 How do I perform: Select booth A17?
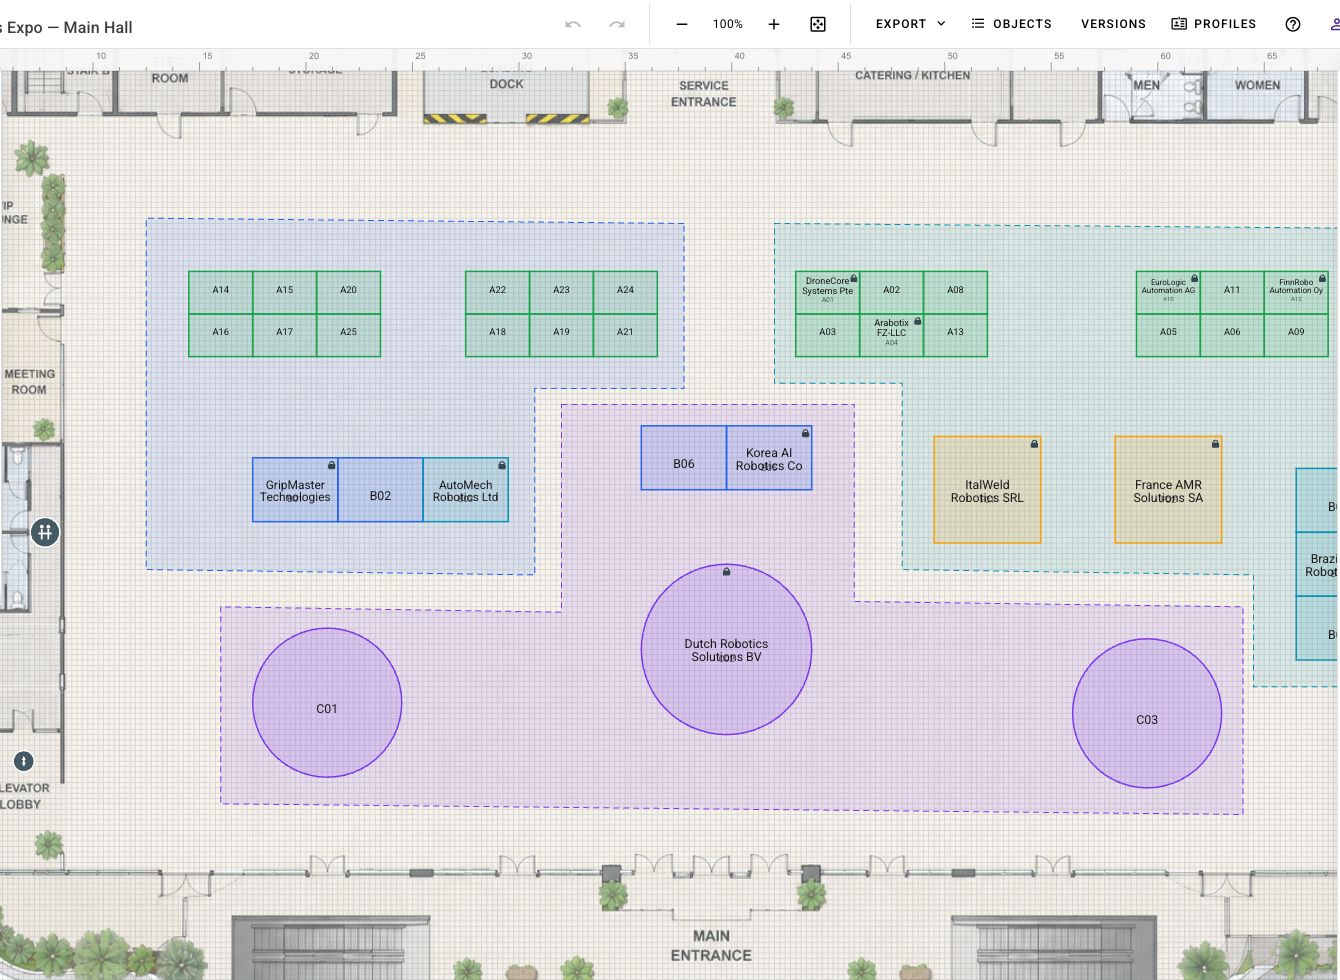(285, 335)
